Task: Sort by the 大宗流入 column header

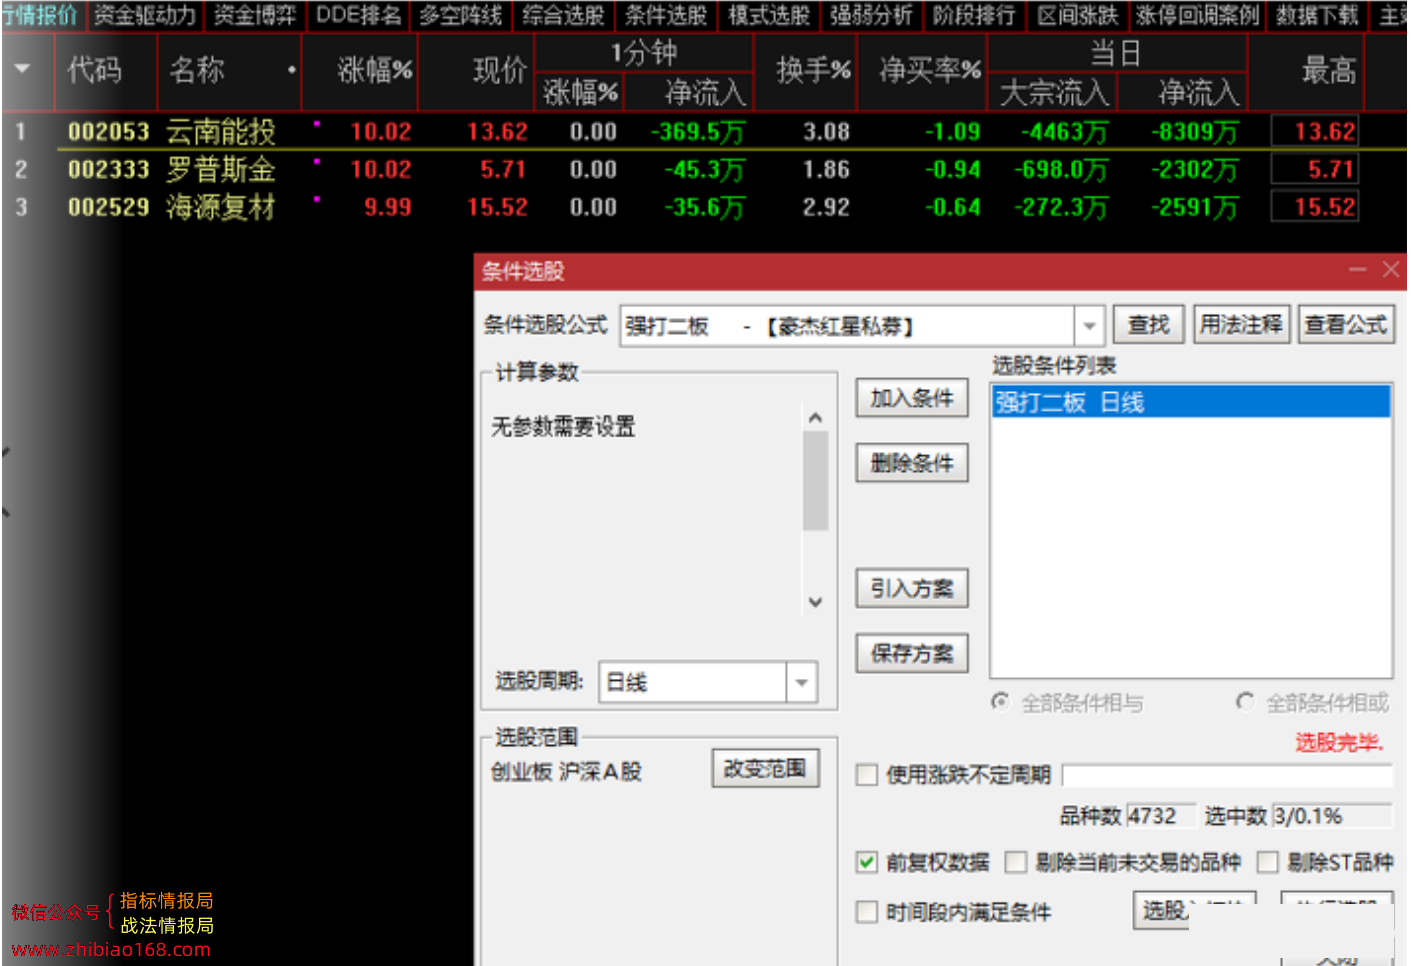Action: coord(1054,93)
